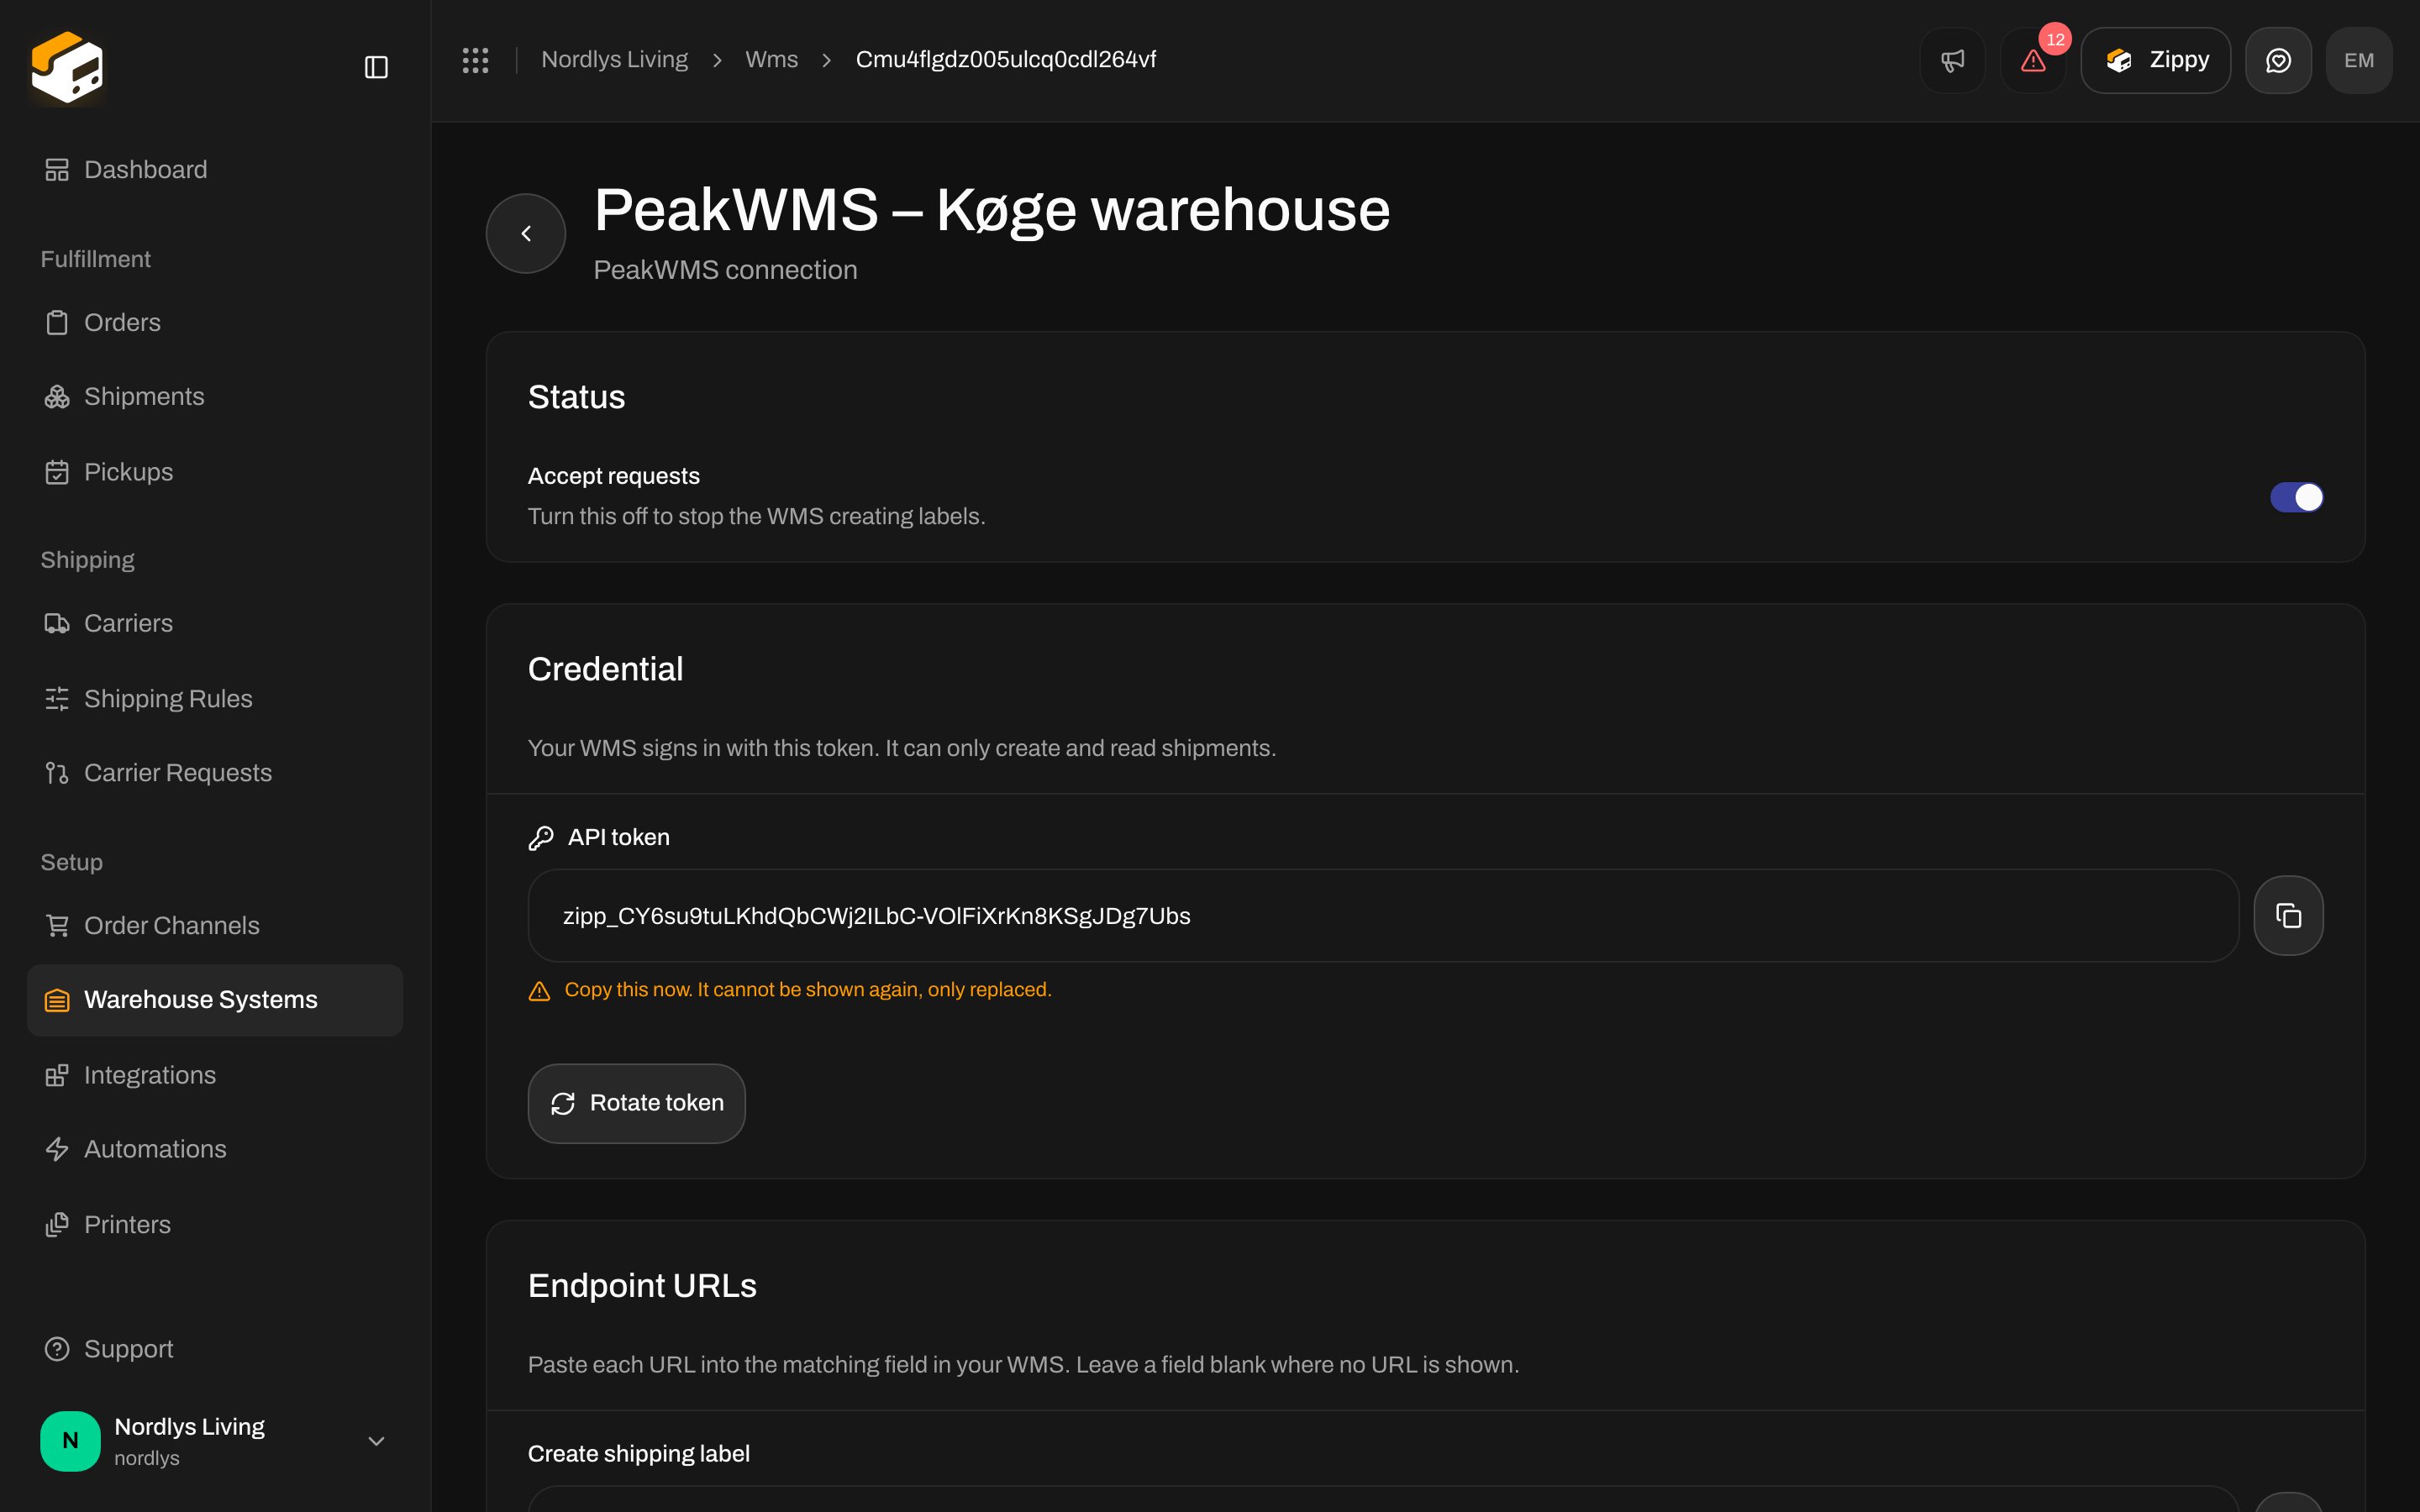Select Warehouse Systems in sidebar
The image size is (2420, 1512).
pyautogui.click(x=215, y=1000)
